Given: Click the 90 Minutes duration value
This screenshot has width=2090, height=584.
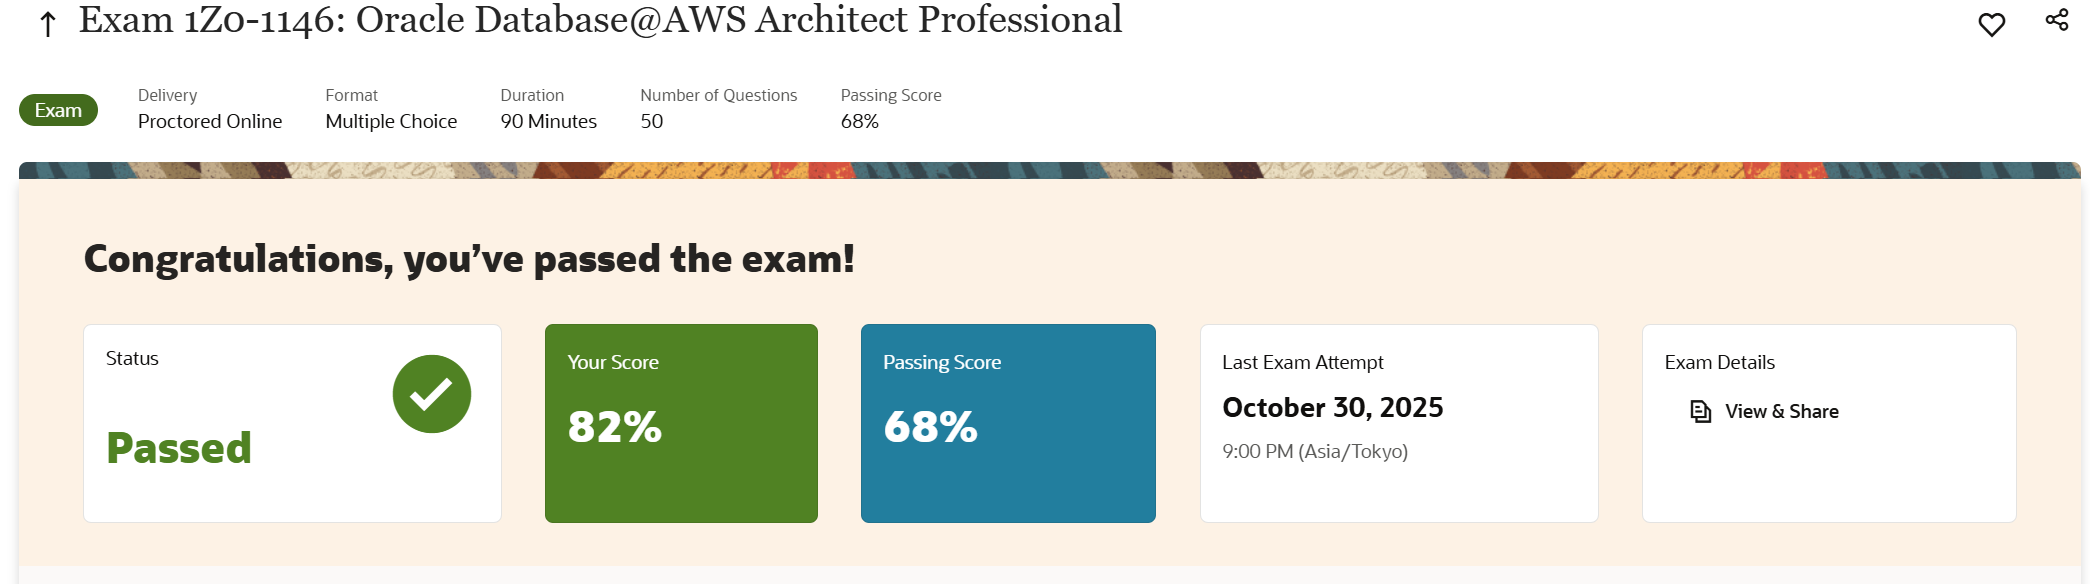Looking at the screenshot, I should click(x=548, y=121).
